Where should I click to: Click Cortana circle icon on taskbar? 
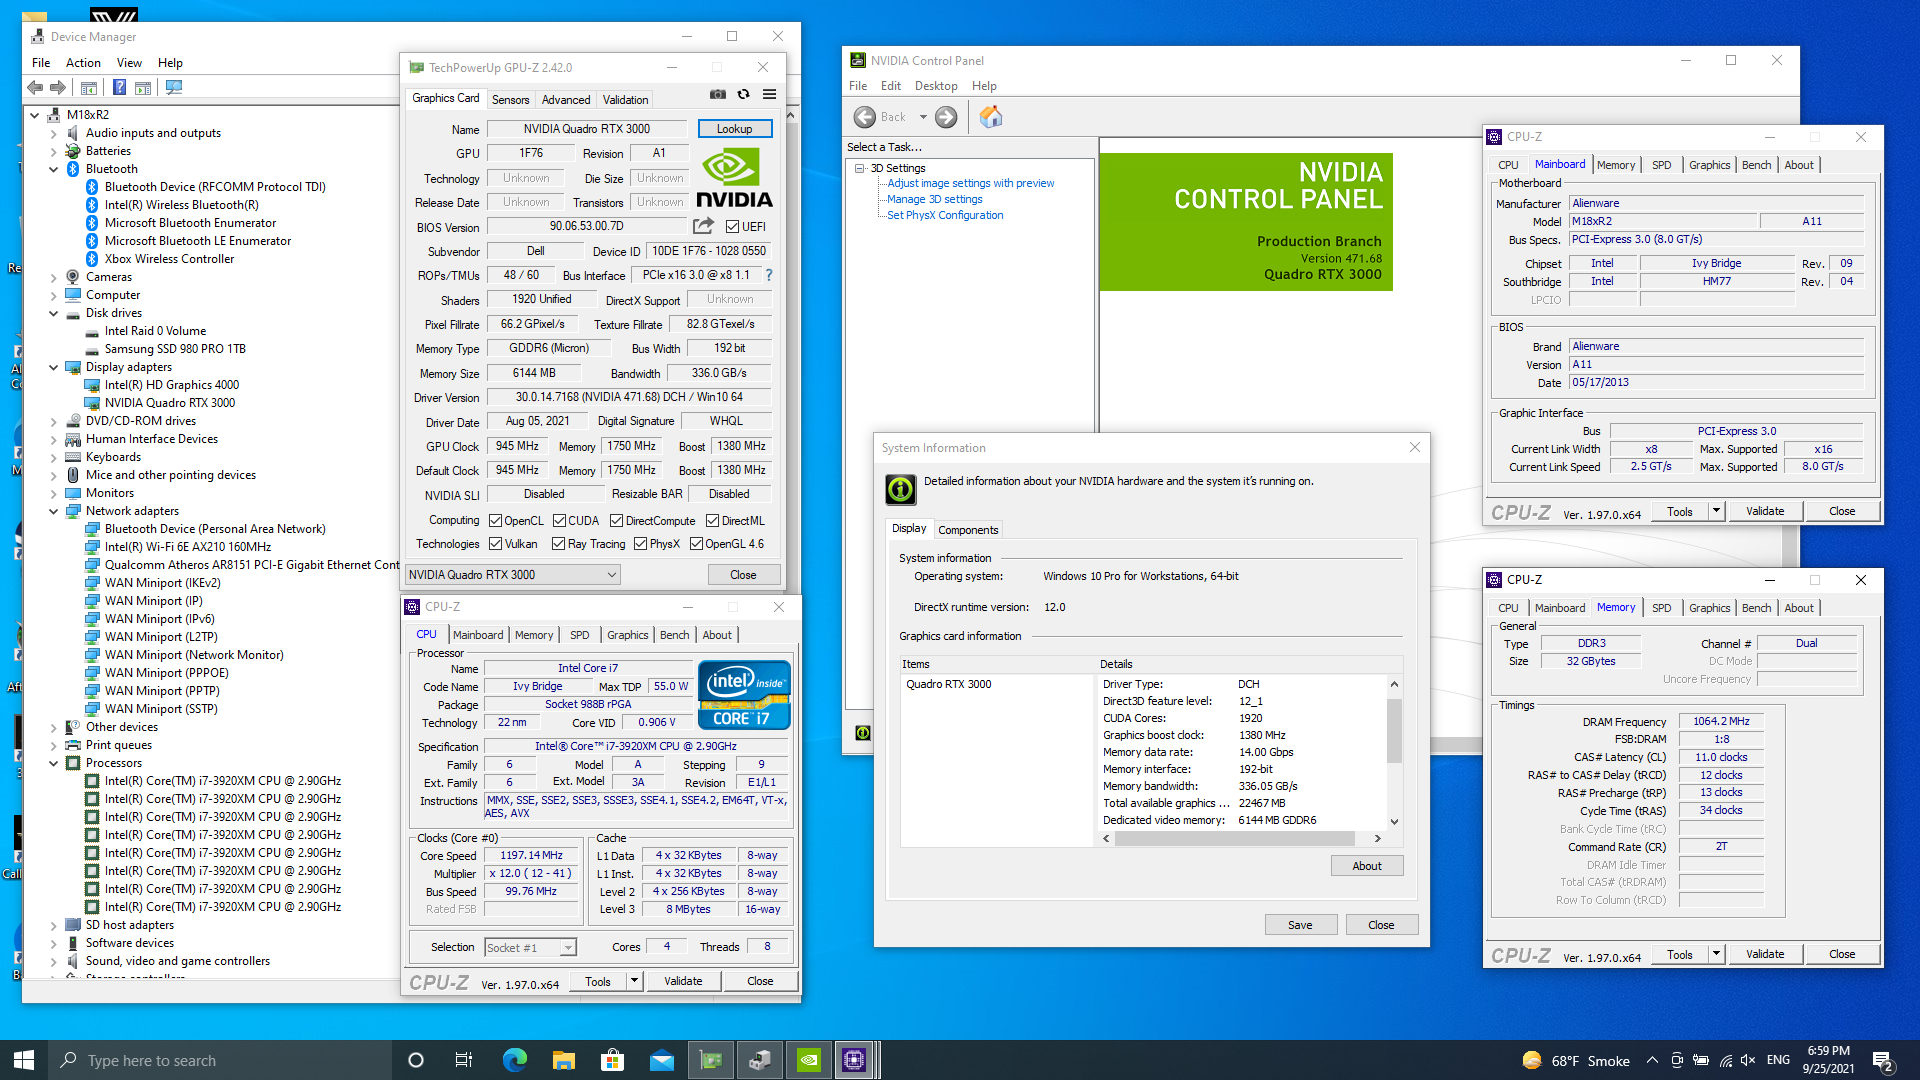[416, 1060]
